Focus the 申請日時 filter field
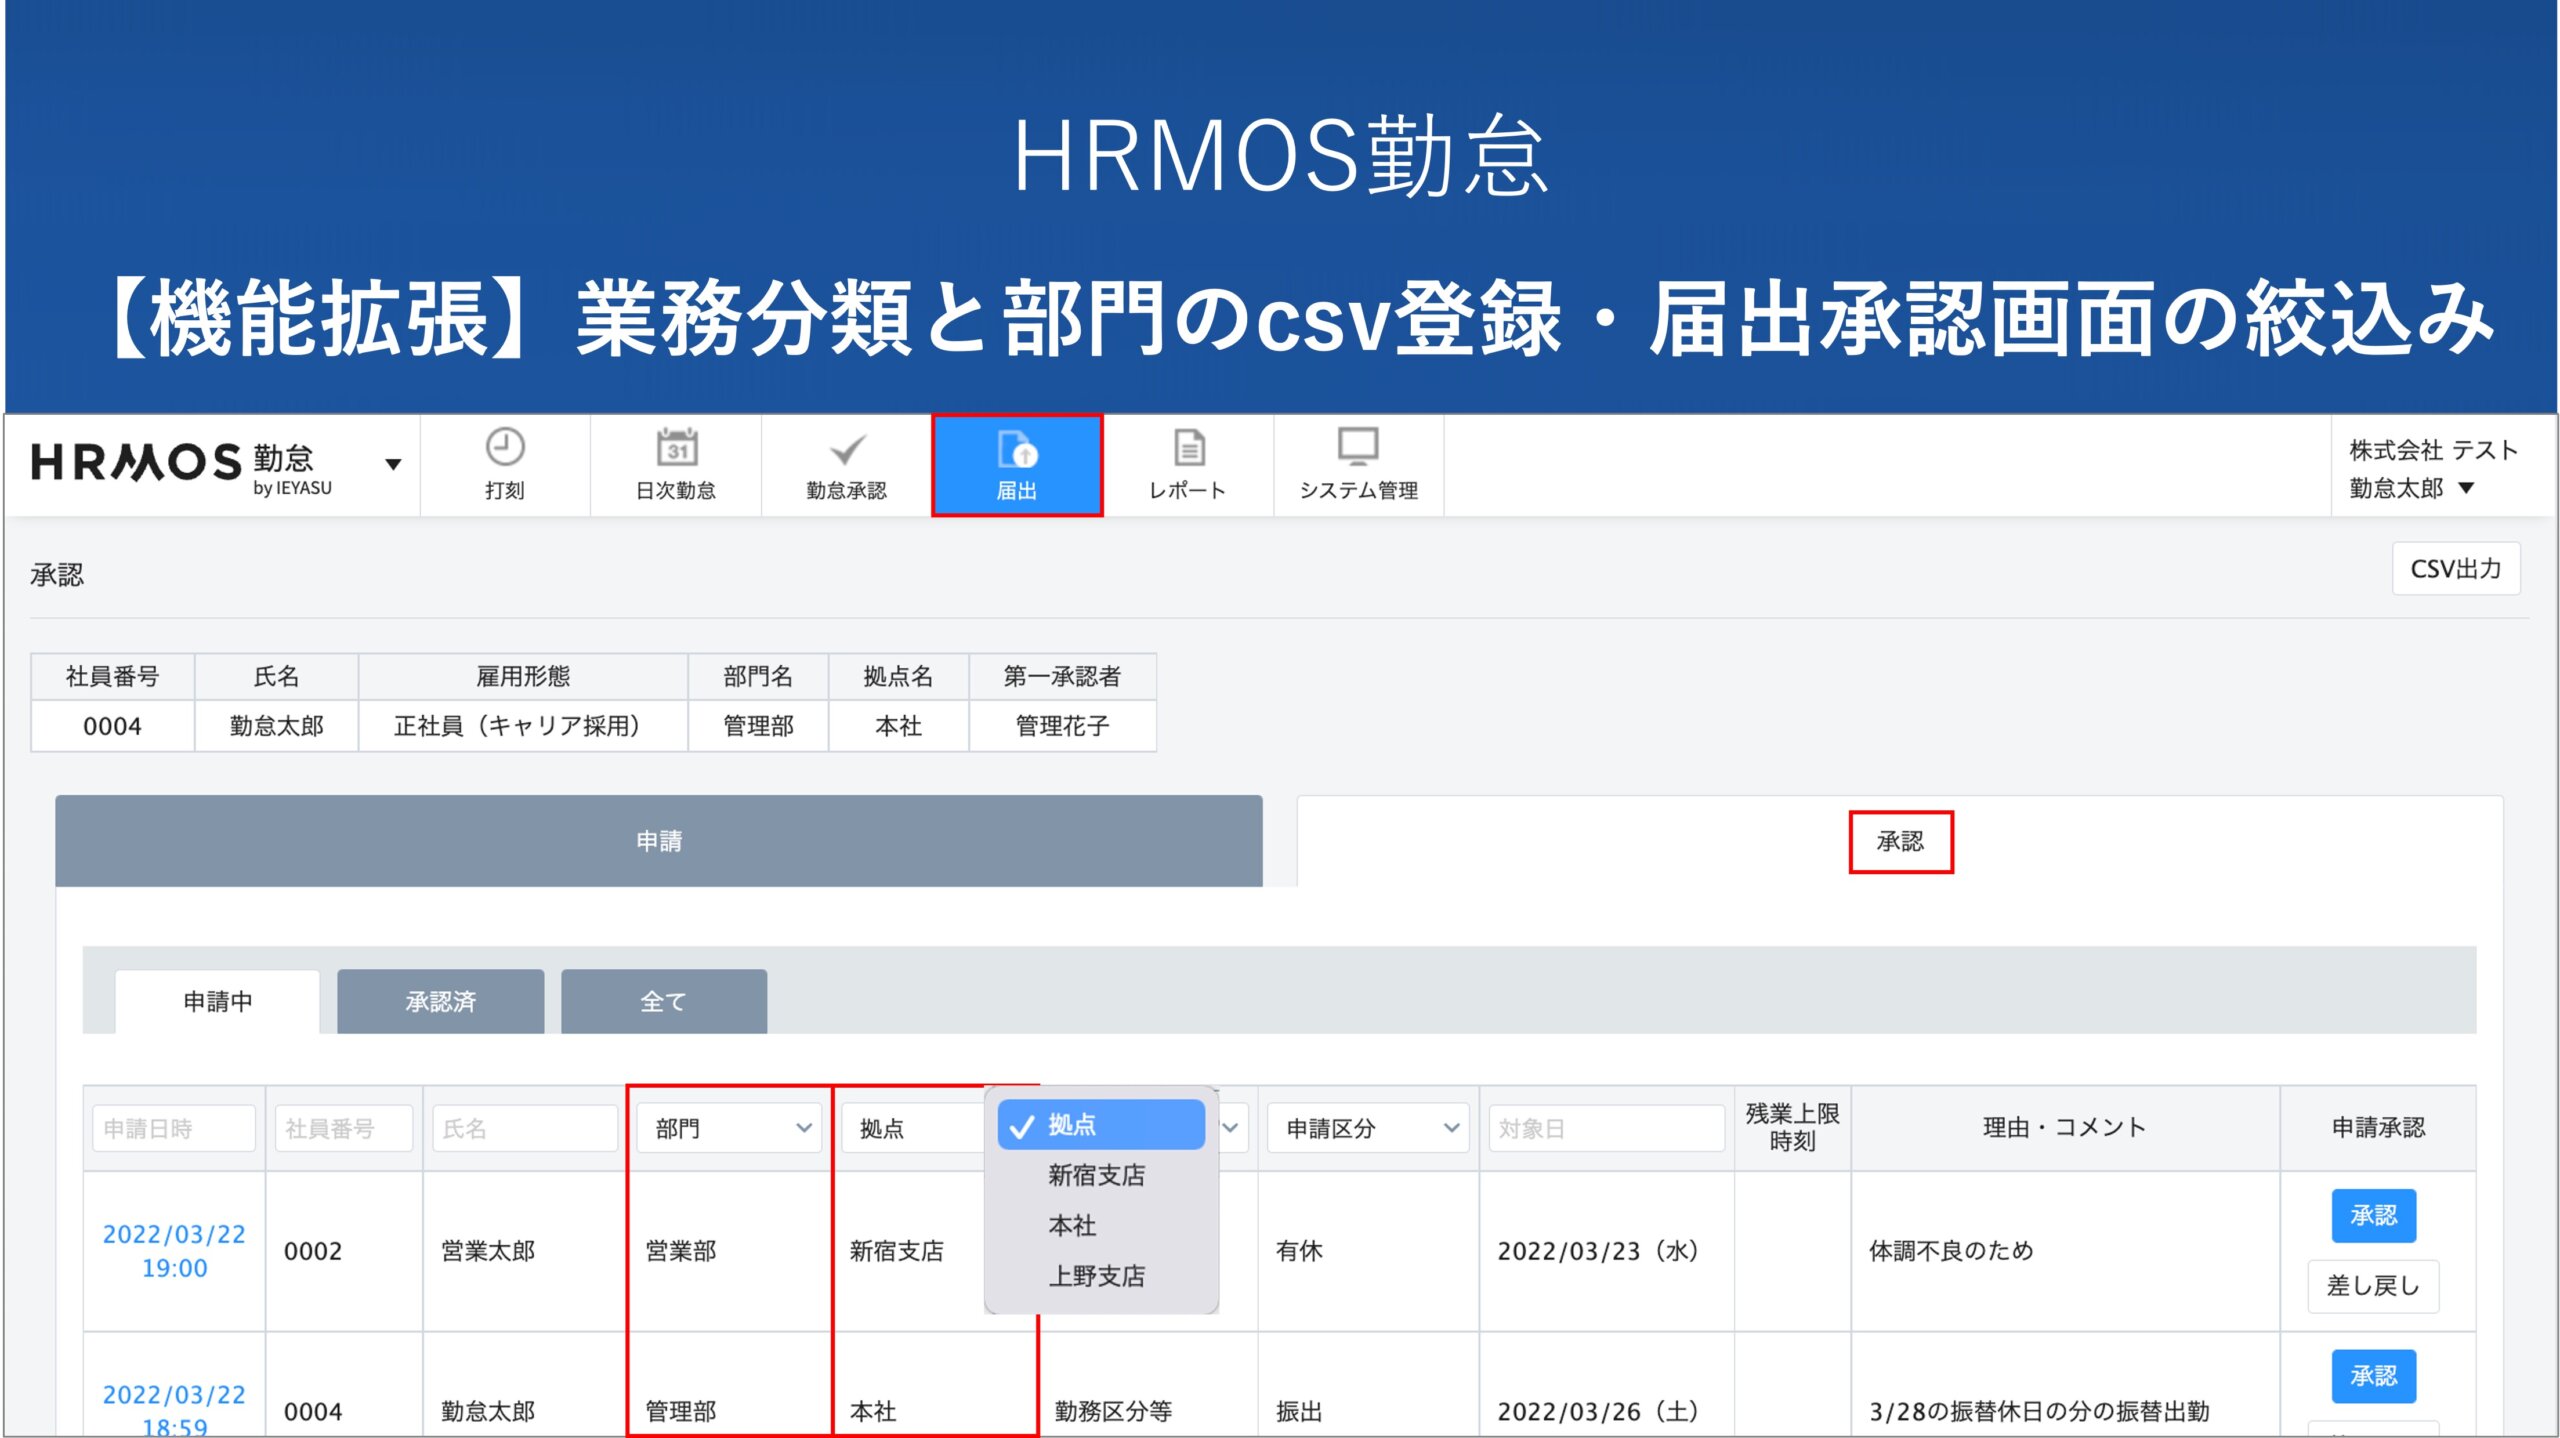Viewport: 2560px width, 1438px height. pyautogui.click(x=174, y=1128)
